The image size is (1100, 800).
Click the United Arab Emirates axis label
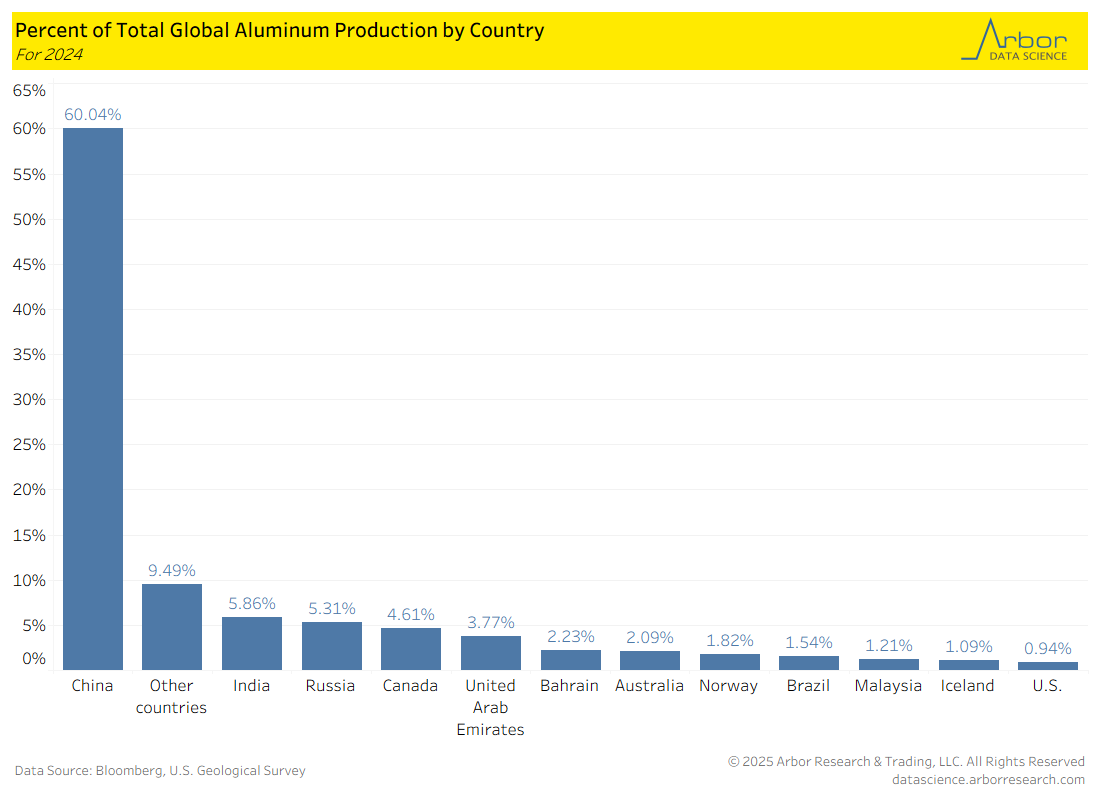(x=490, y=707)
